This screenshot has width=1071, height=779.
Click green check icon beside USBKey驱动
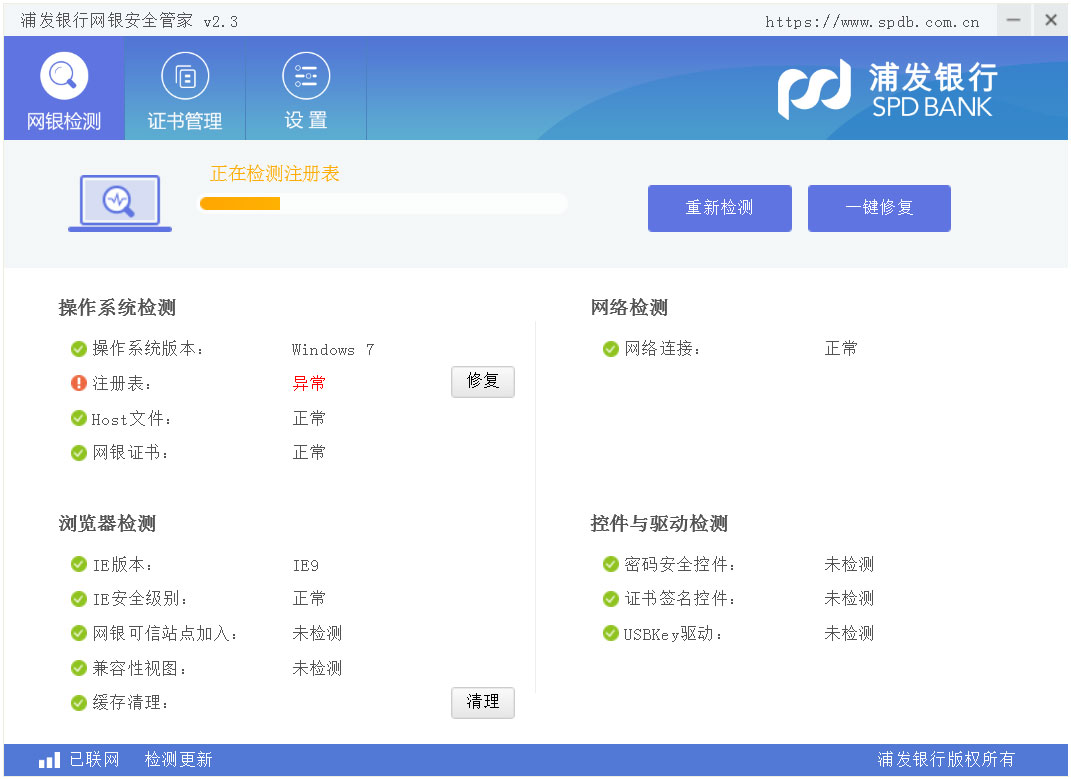[x=611, y=633]
